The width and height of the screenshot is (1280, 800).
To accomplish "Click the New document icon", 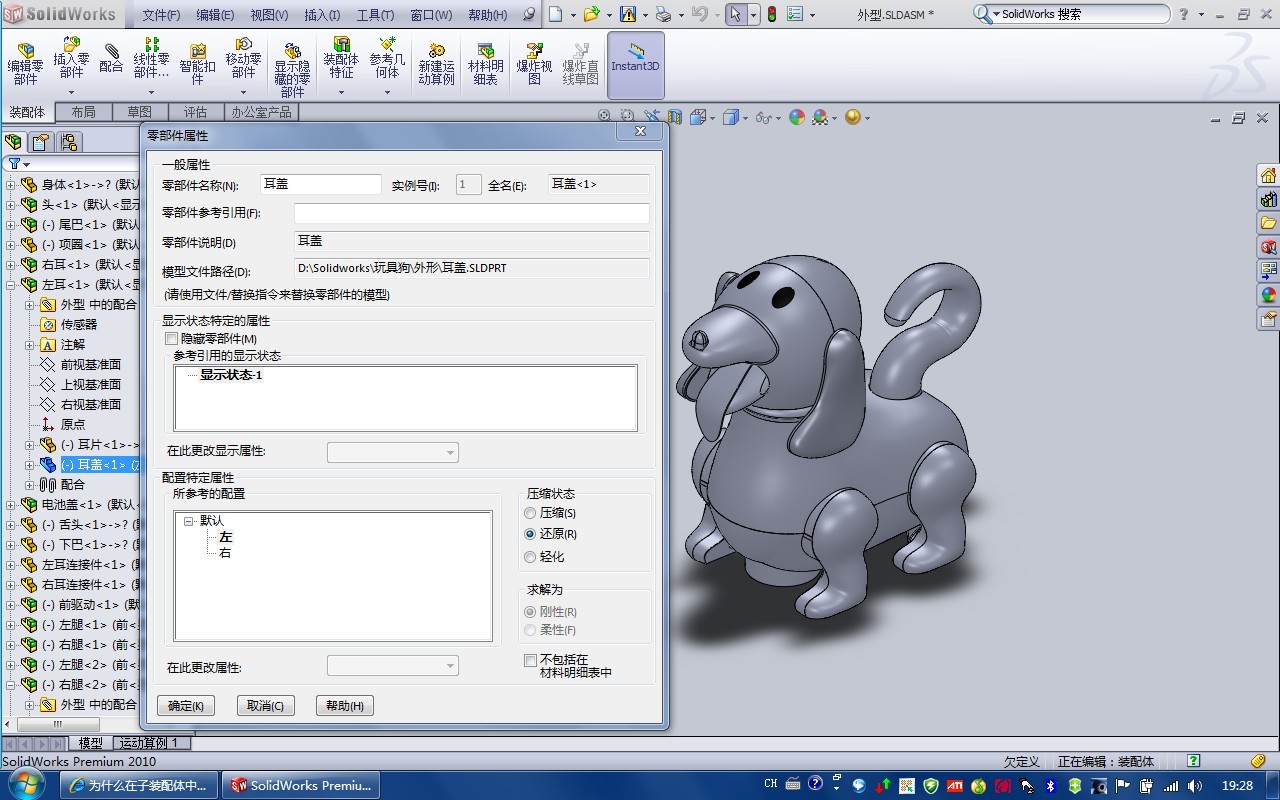I will [x=556, y=14].
